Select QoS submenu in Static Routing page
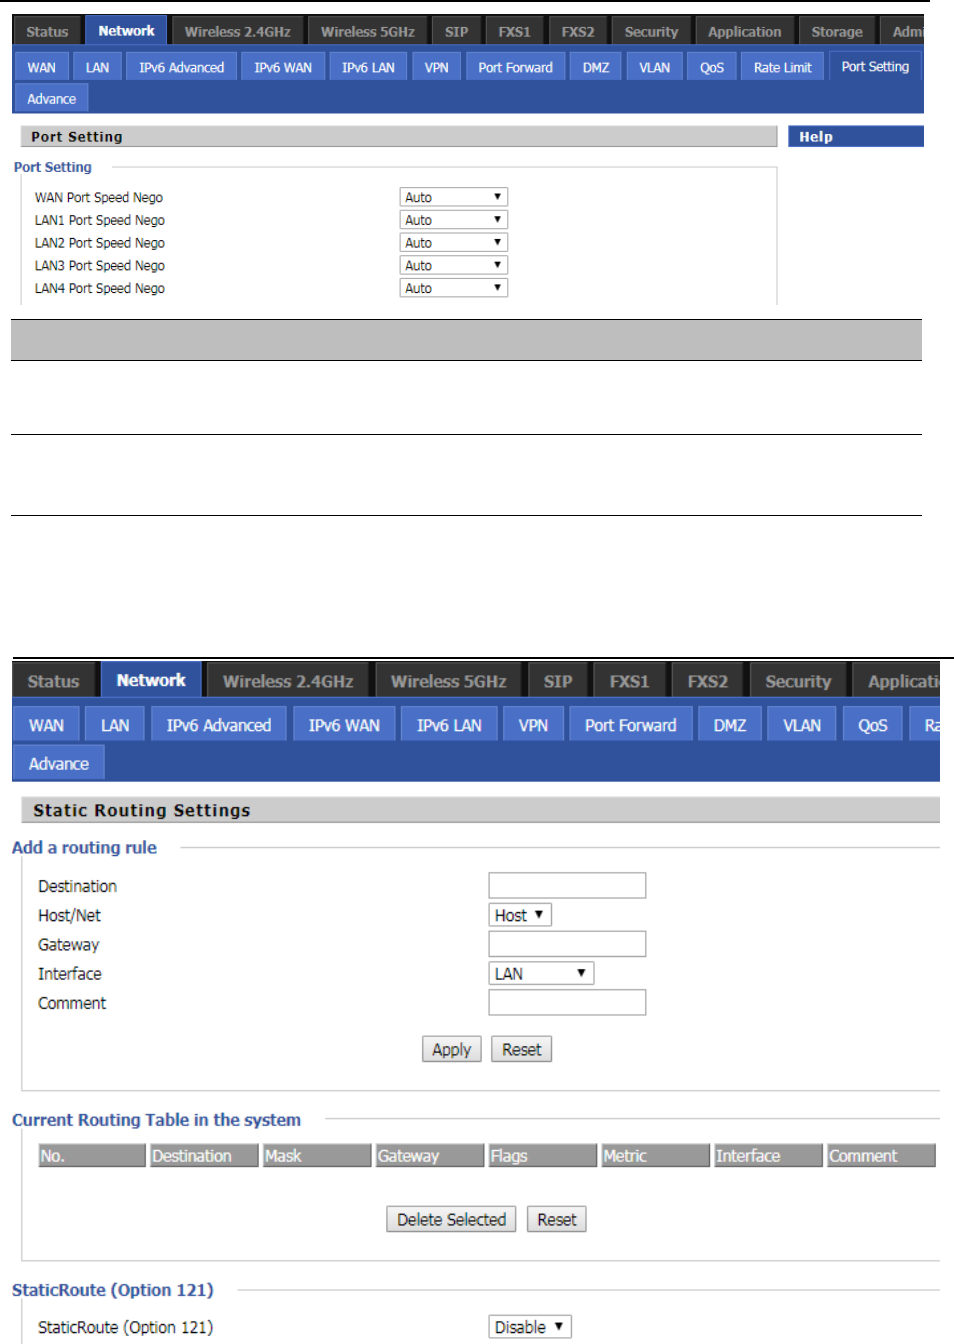Screen dimensions: 954x1344 tap(873, 725)
